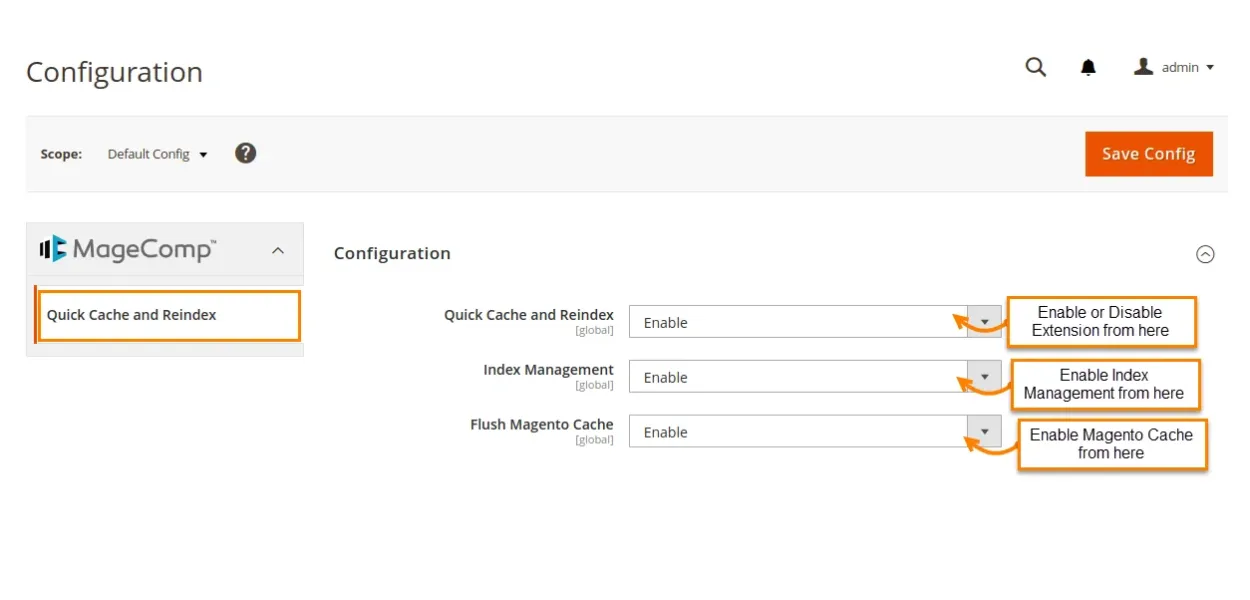Image resolution: width=1250 pixels, height=600 pixels.
Task: Open the Default Config scope dropdown
Action: 157,154
